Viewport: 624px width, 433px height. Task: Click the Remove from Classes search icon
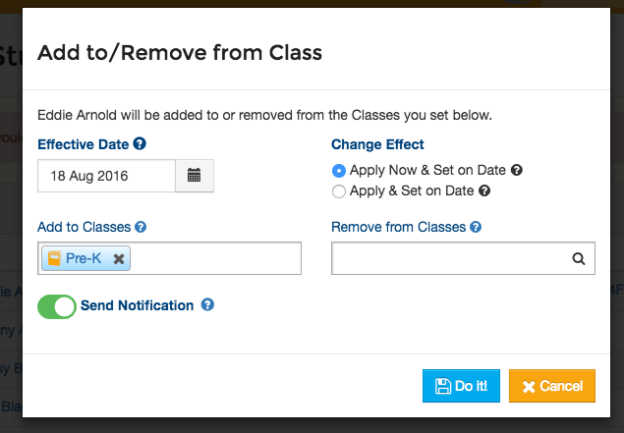coord(578,258)
